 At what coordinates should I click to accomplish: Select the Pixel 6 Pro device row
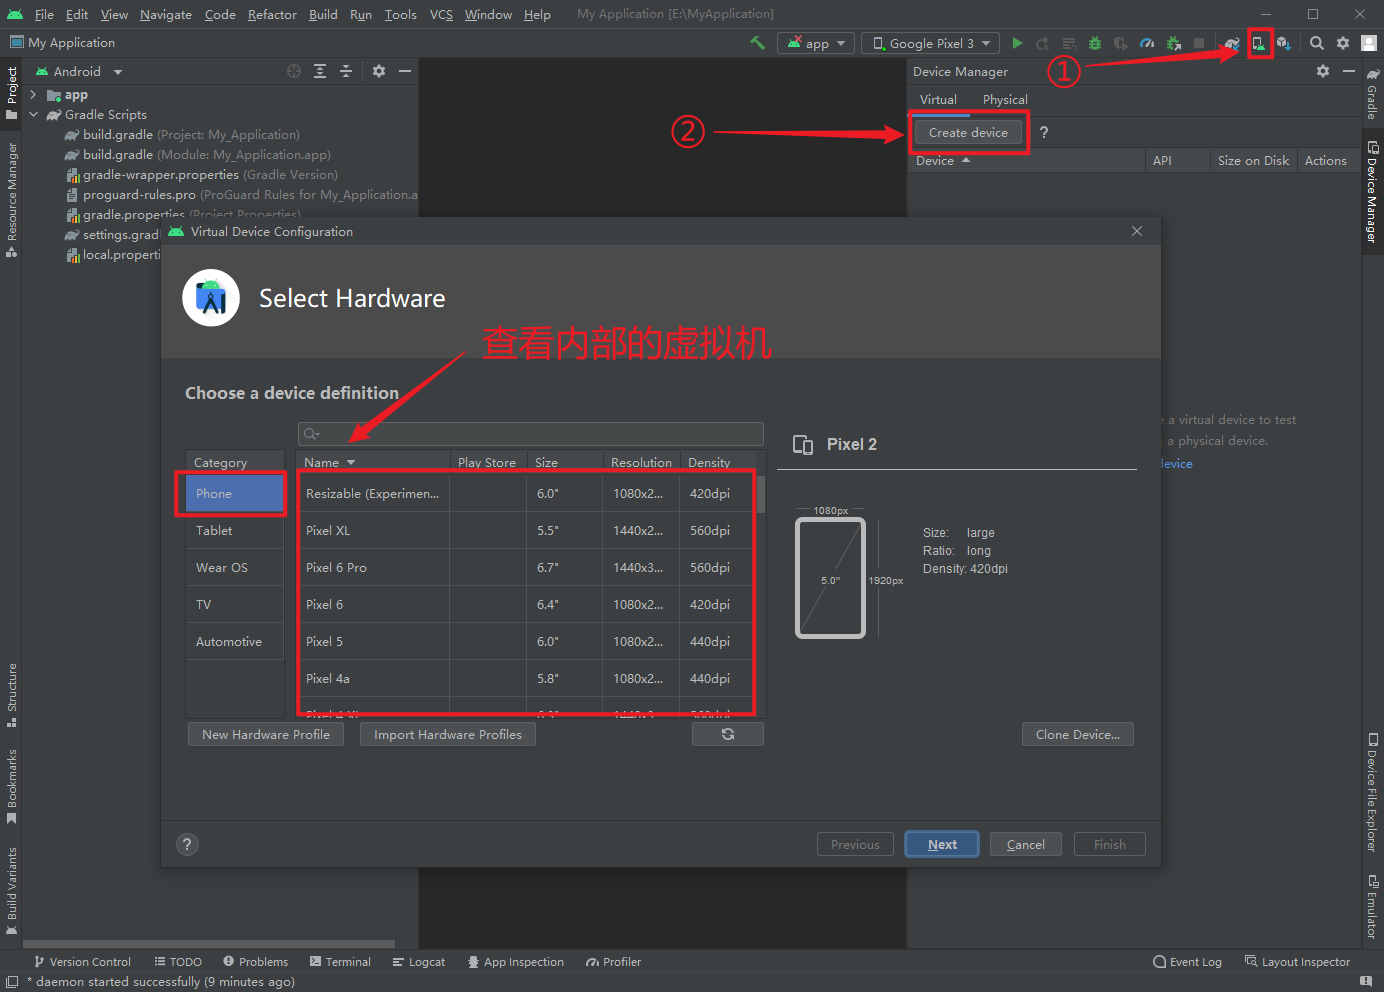[x=527, y=567]
